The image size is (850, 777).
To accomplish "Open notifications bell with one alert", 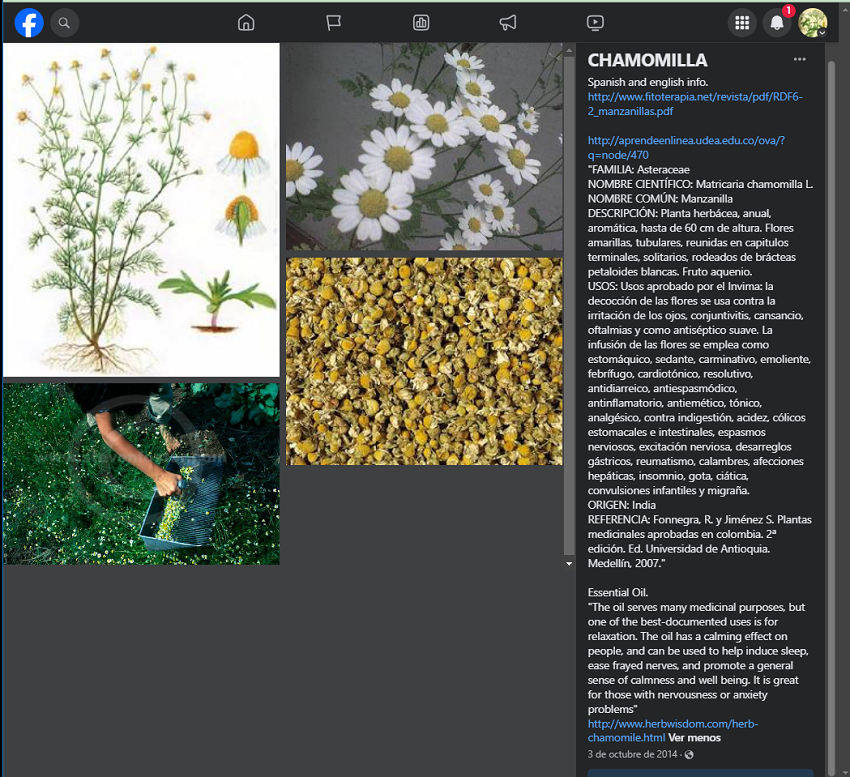I will tap(777, 22).
